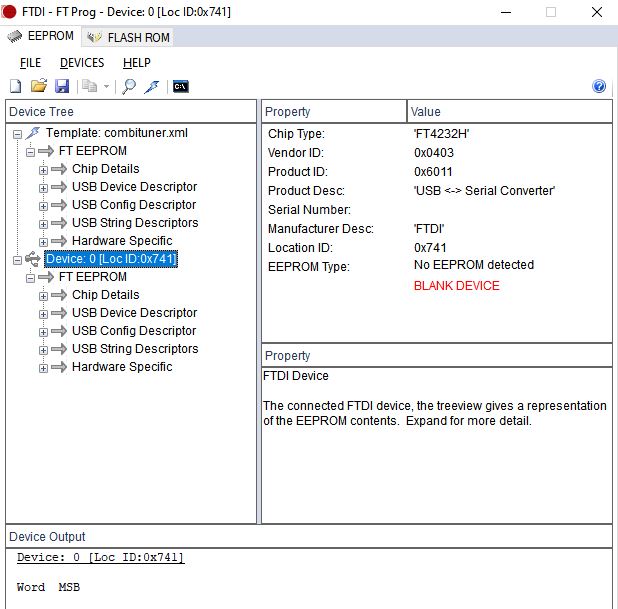Expand USB Config Descriptor under the template

pyautogui.click(x=43, y=206)
